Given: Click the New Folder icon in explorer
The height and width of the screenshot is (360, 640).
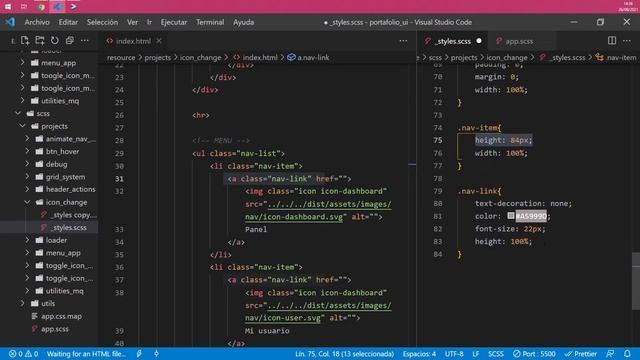Looking at the screenshot, I should [x=40, y=40].
